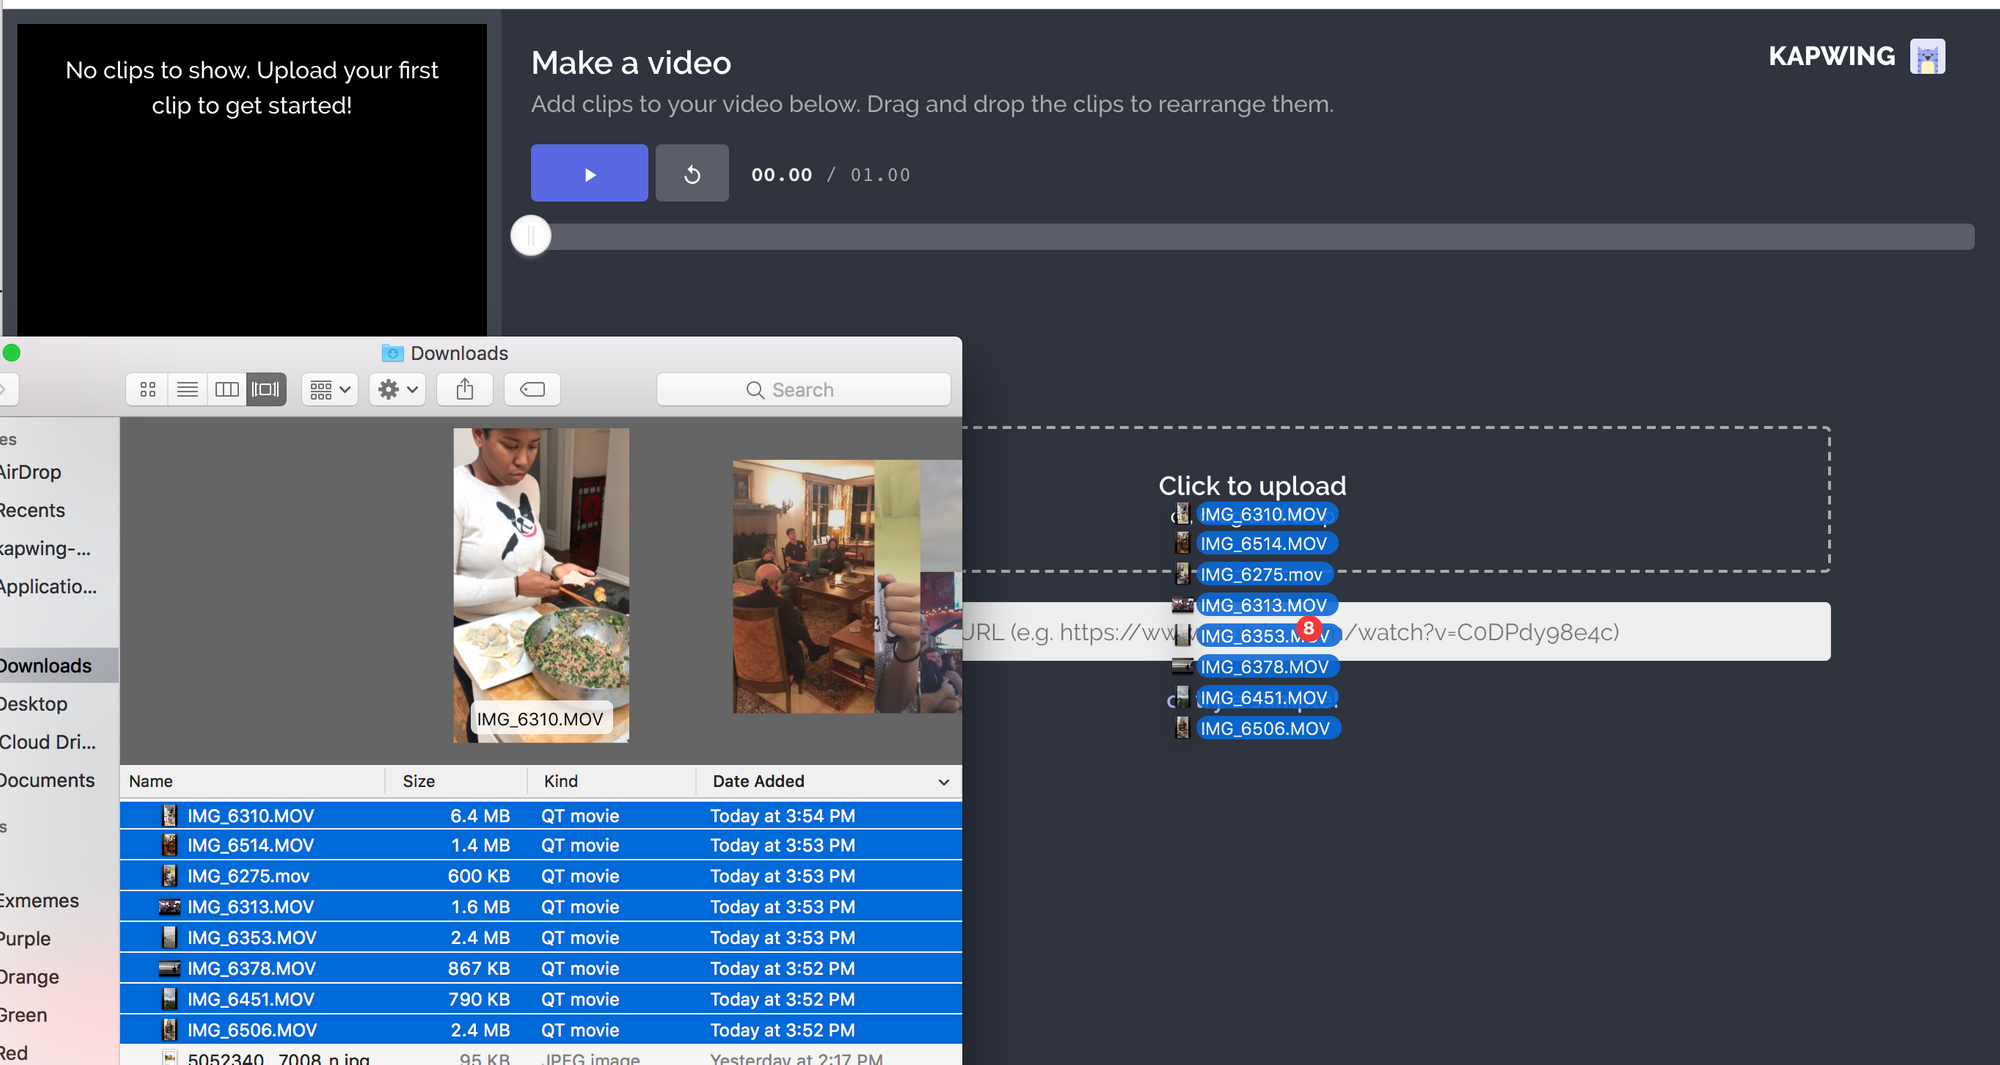Viewport: 2000px width, 1065px height.
Task: Click the restart/replay video button
Action: click(x=692, y=174)
